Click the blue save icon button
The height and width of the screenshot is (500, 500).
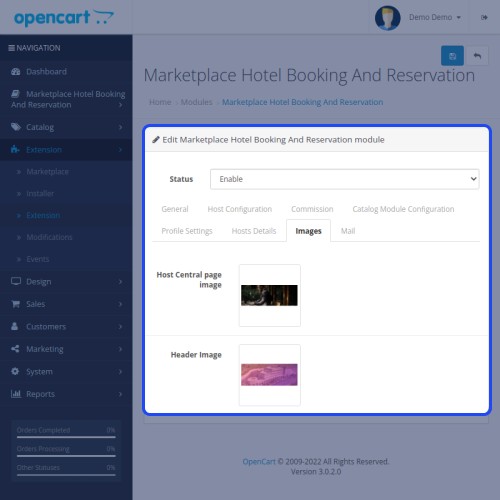click(452, 56)
